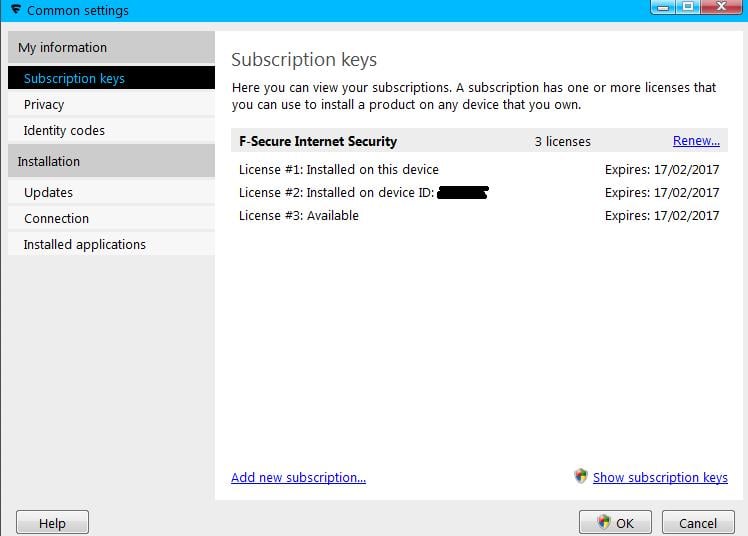Image resolution: width=748 pixels, height=536 pixels.
Task: Show Installed applications list
Action: (x=111, y=244)
